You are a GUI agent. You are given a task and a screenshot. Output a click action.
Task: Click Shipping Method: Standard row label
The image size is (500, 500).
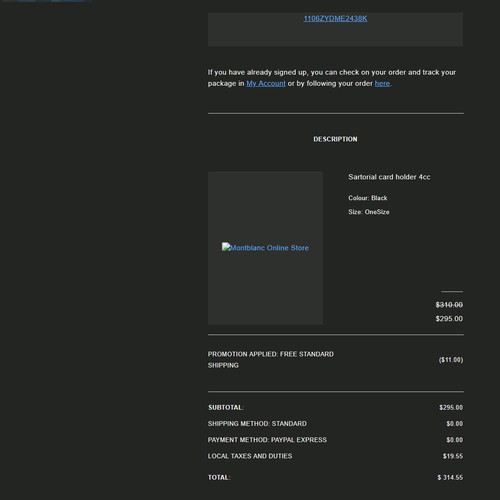257,424
